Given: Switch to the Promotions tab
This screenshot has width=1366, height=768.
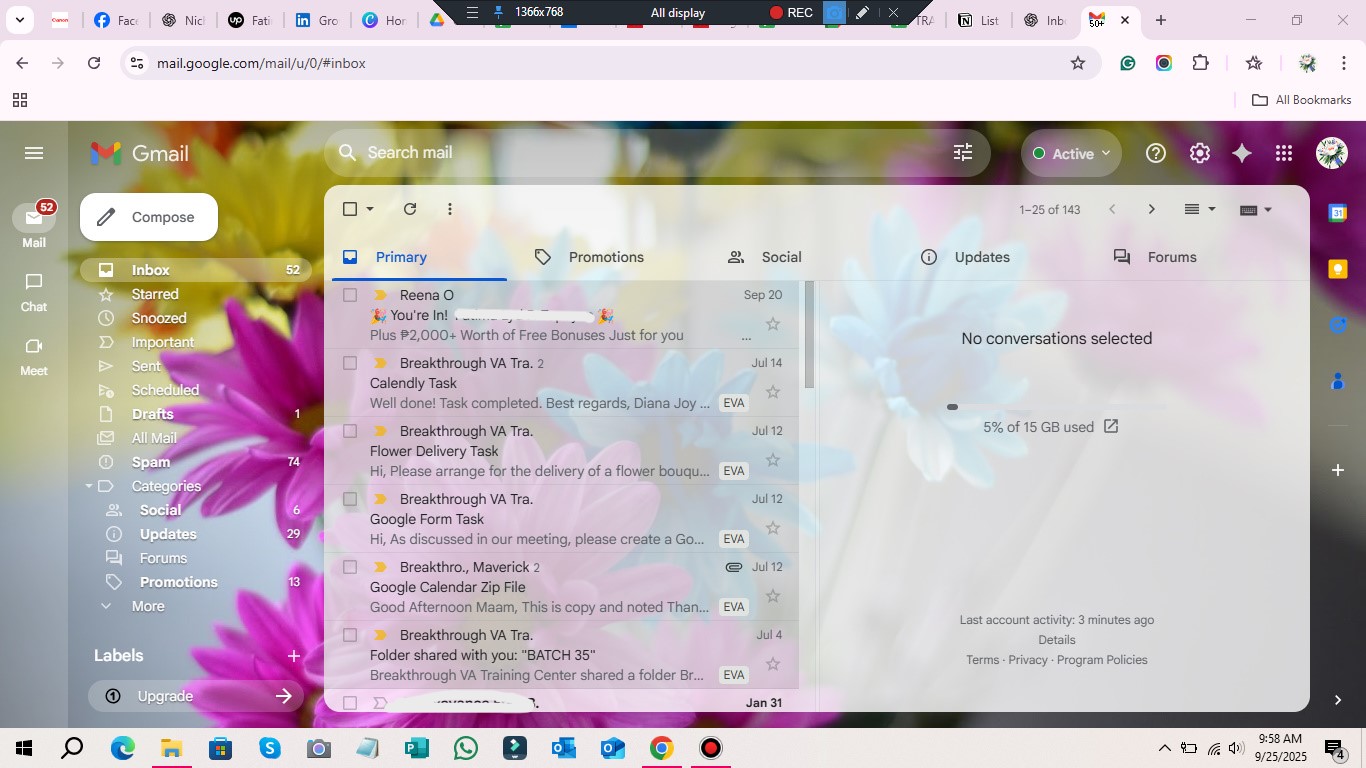Looking at the screenshot, I should coord(605,257).
